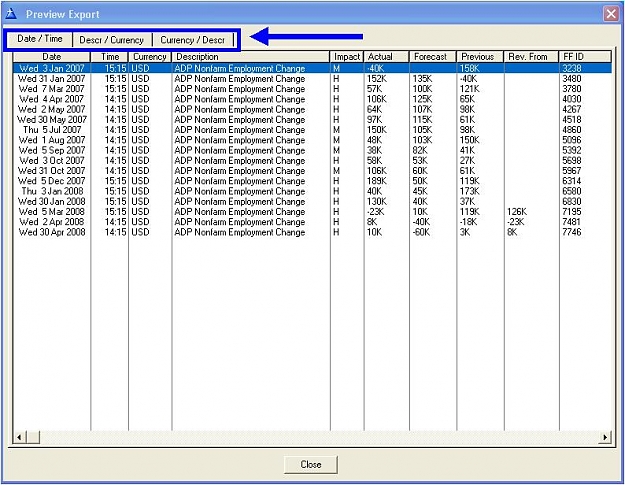Click FF ID value 3780
Viewport: 625px width, 485px height.
[572, 89]
